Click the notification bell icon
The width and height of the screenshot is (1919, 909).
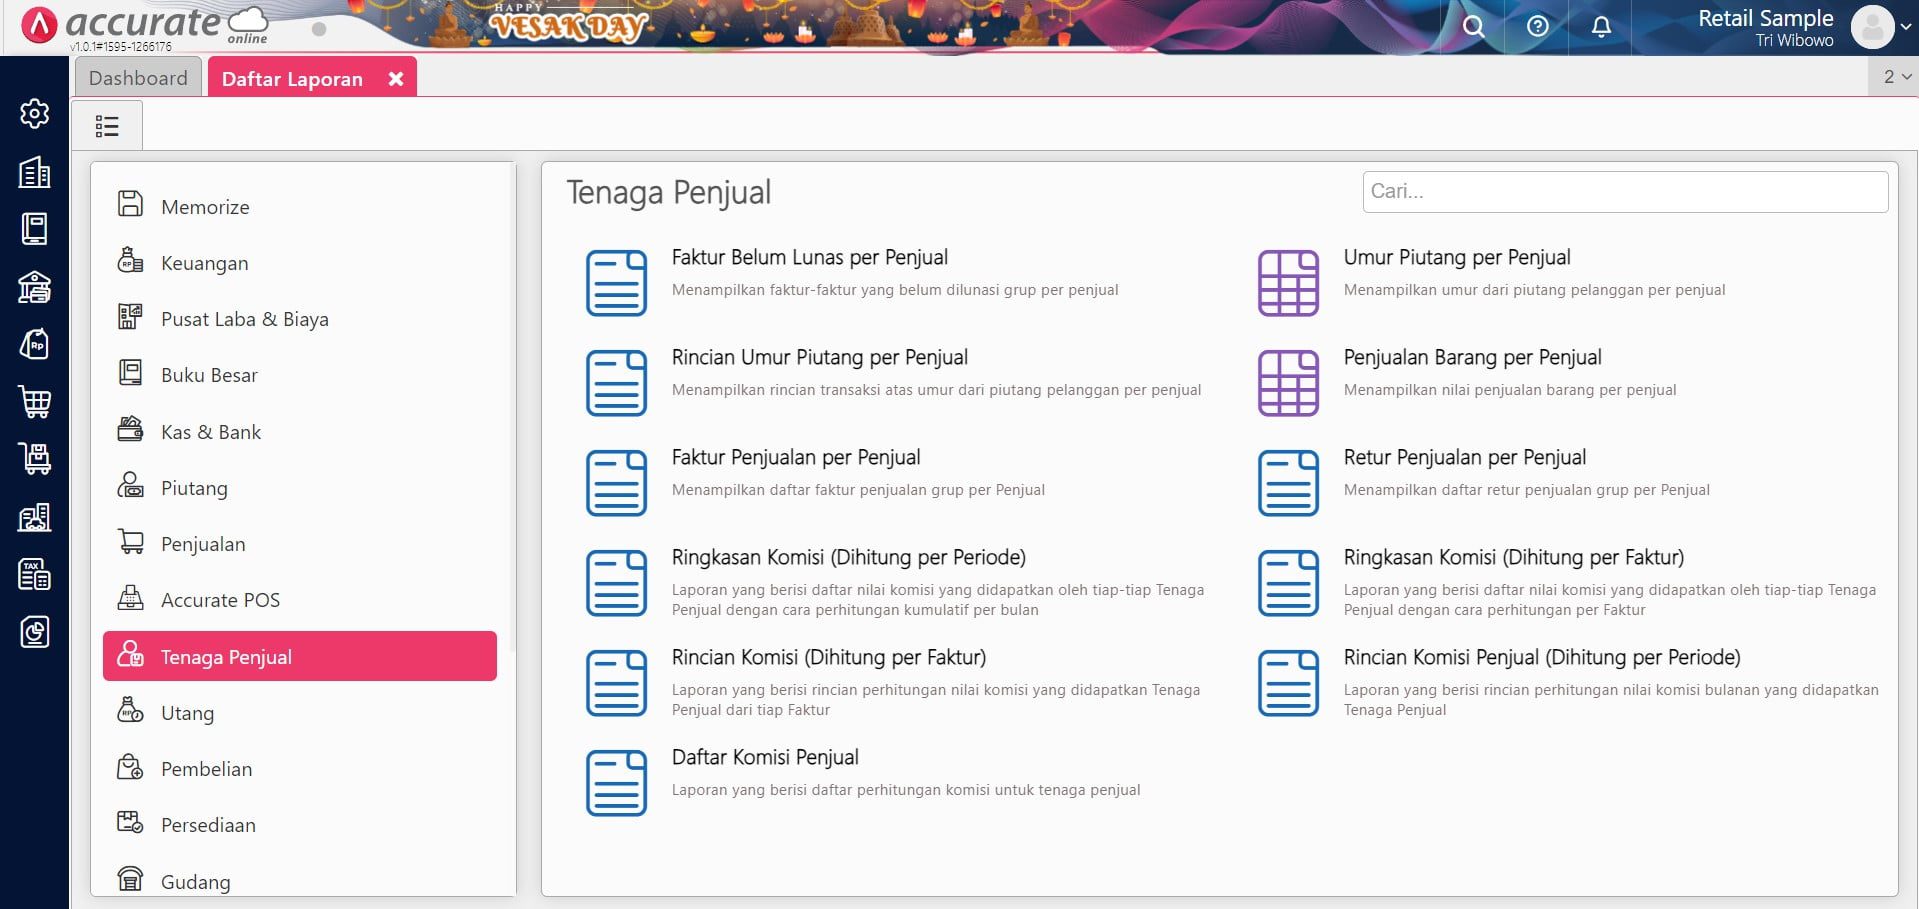coord(1601,27)
